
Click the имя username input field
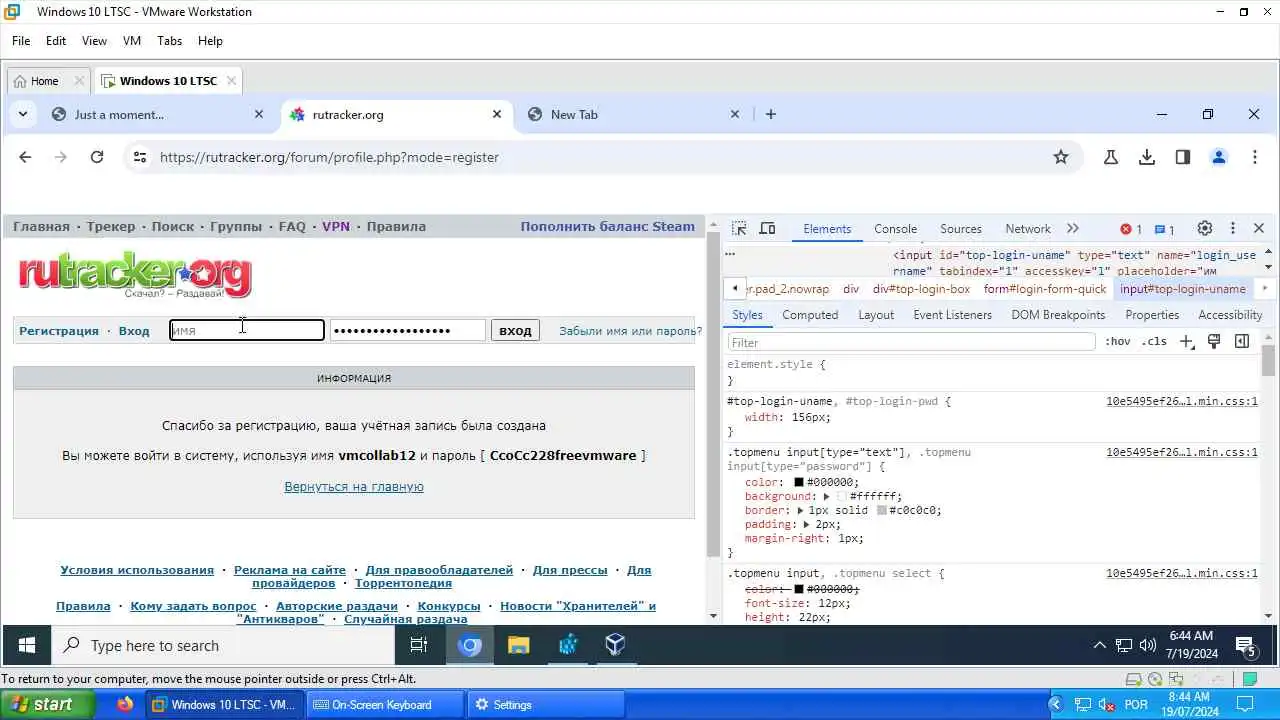(247, 330)
